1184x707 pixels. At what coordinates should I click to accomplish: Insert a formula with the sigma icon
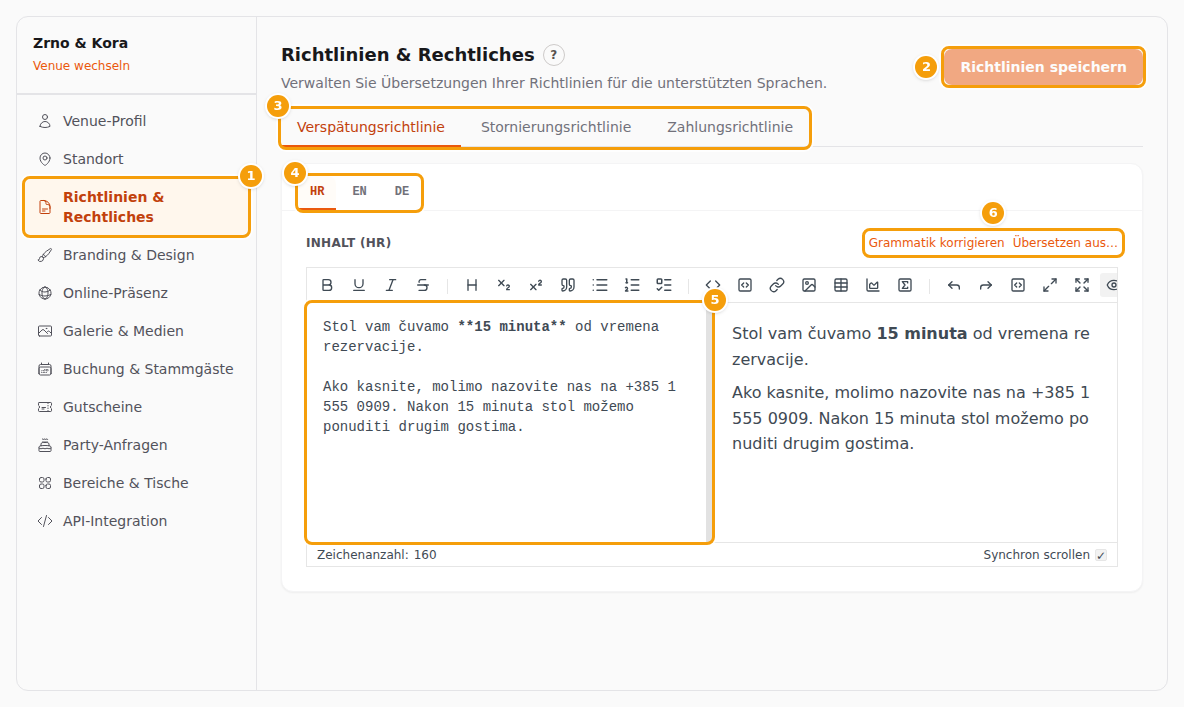click(905, 285)
